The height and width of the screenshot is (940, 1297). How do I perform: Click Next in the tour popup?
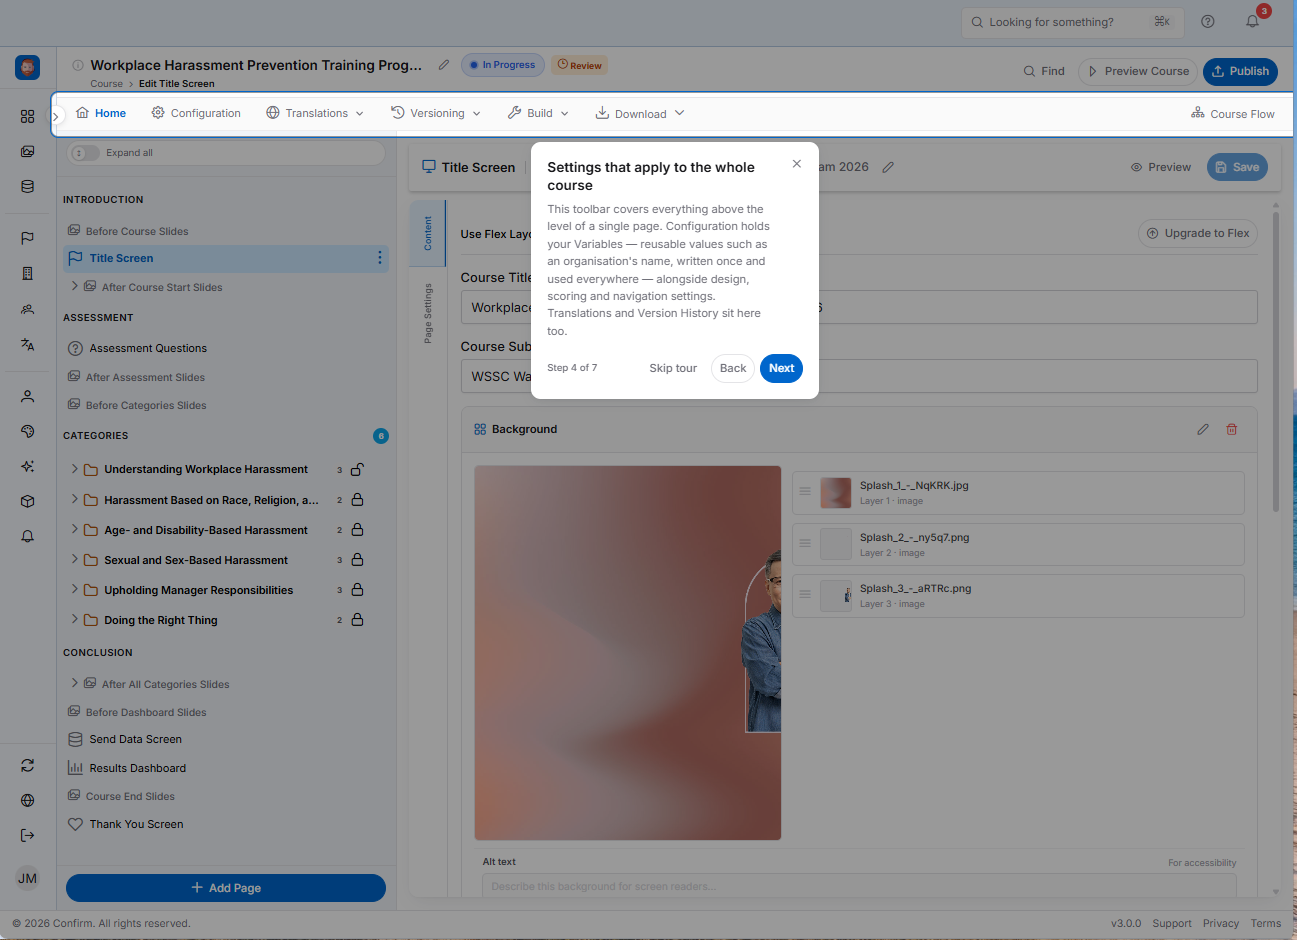[781, 368]
